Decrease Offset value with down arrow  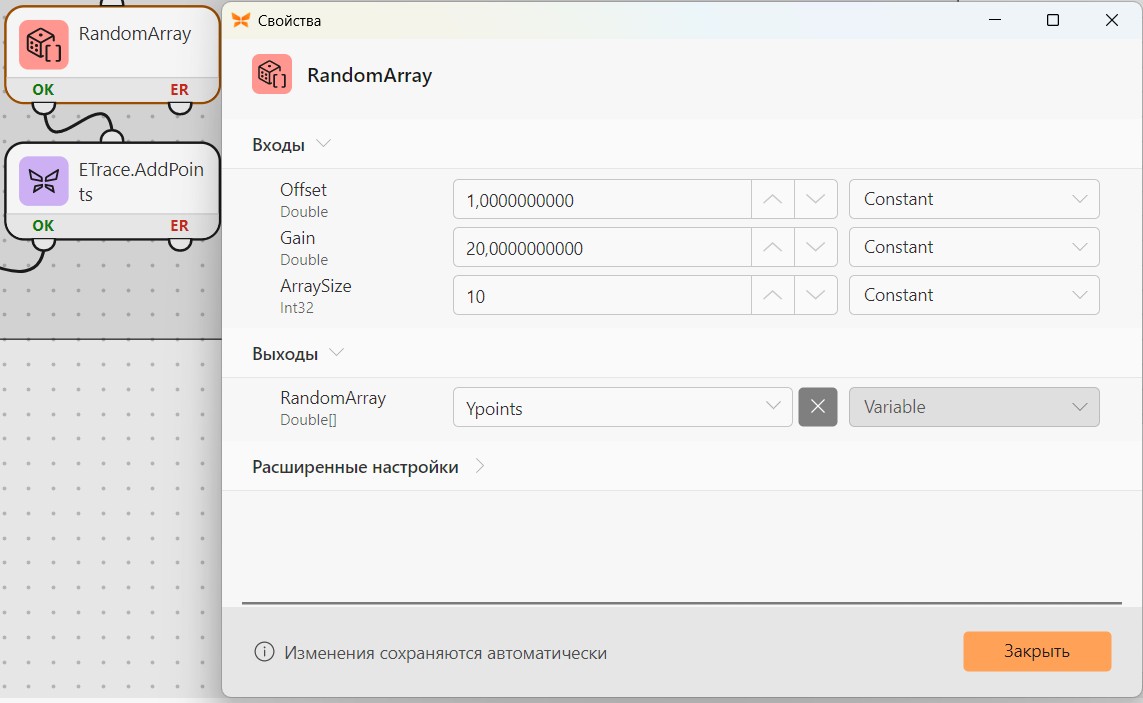point(816,199)
